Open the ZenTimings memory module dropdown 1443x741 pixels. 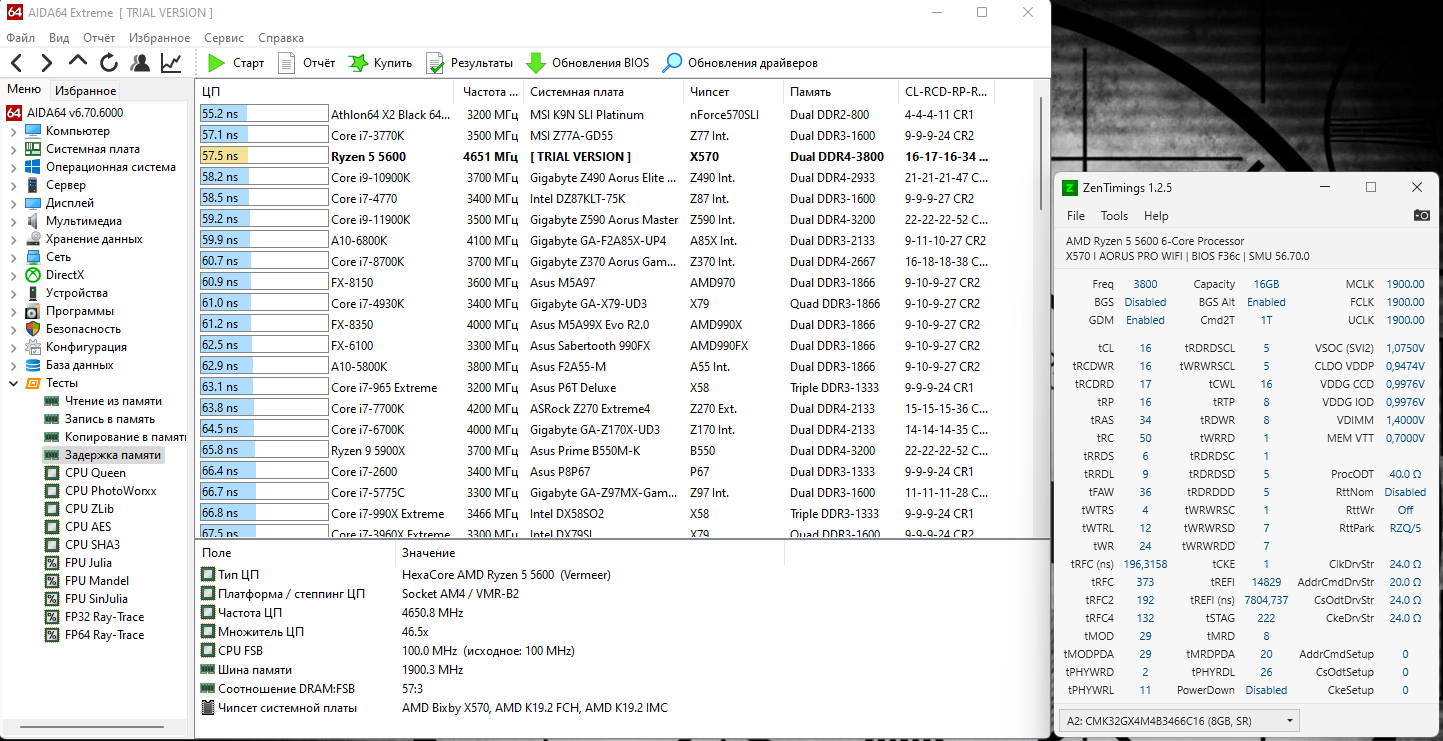(x=1179, y=721)
